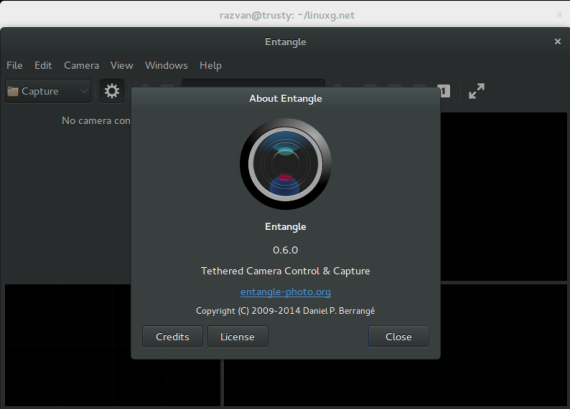This screenshot has height=409, width=570.
Task: Open the Windows menu
Action: (166, 65)
